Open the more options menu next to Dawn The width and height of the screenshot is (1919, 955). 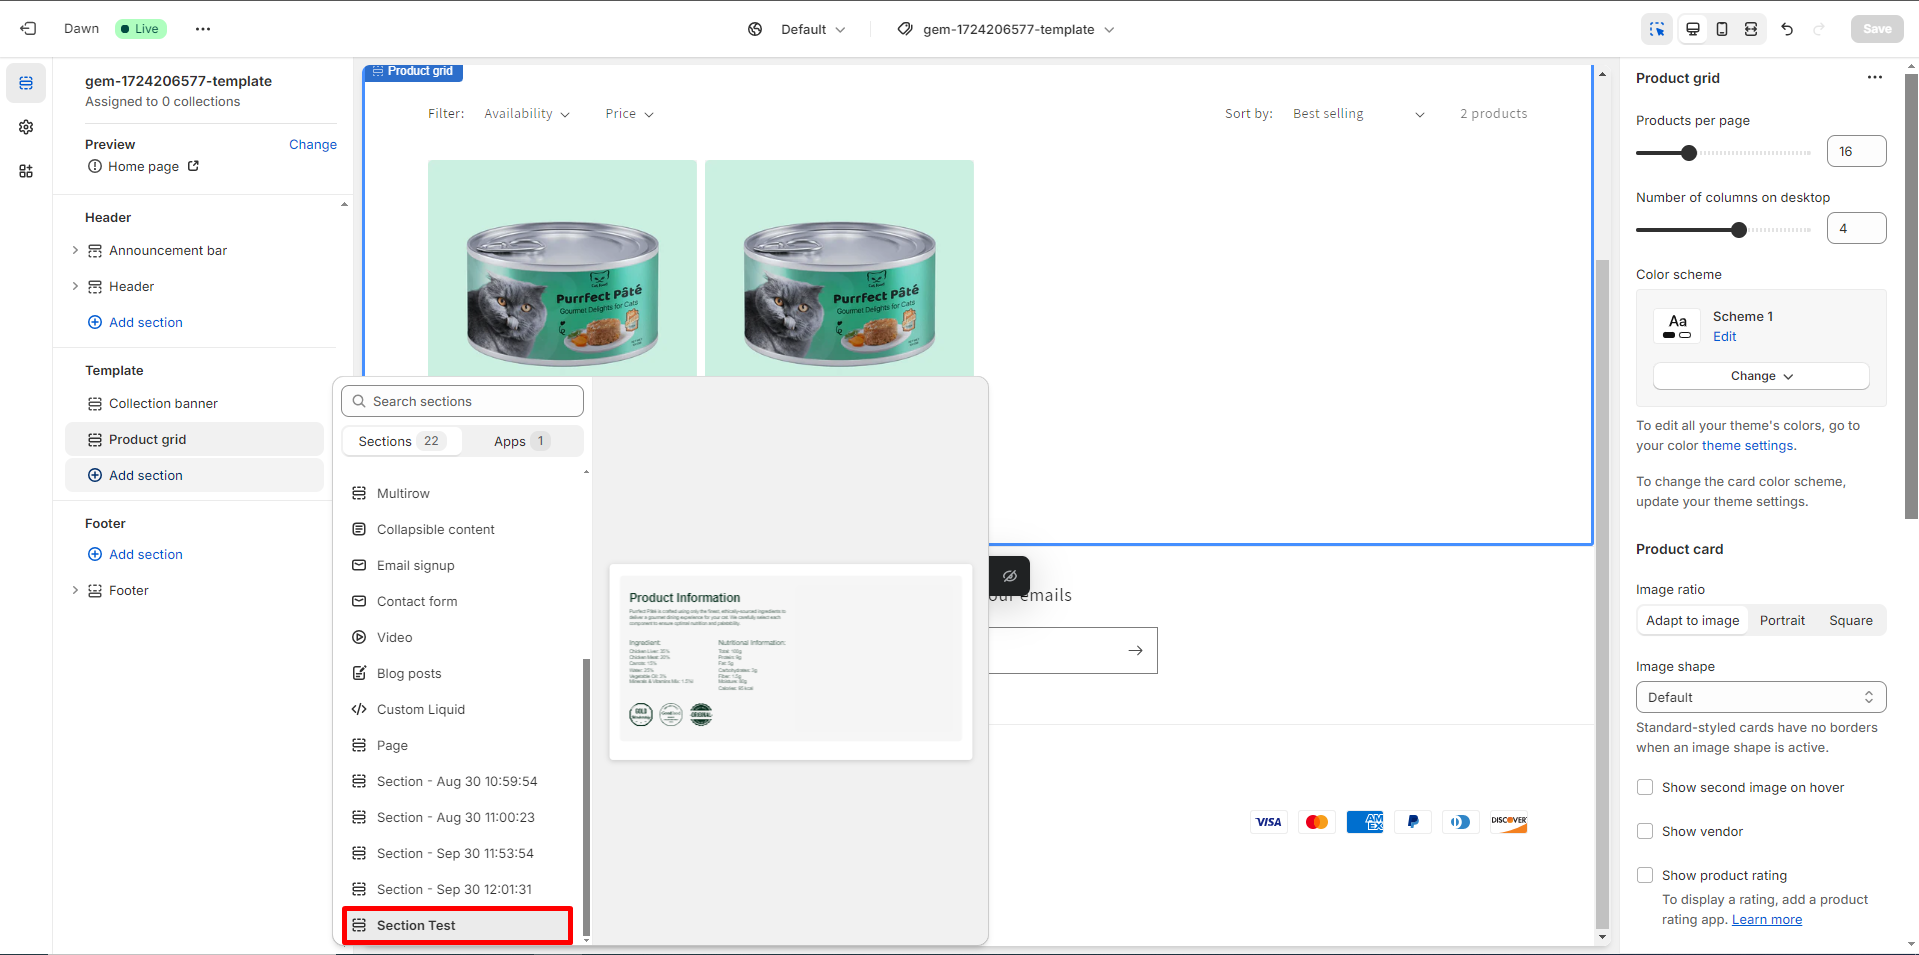pyautogui.click(x=203, y=28)
